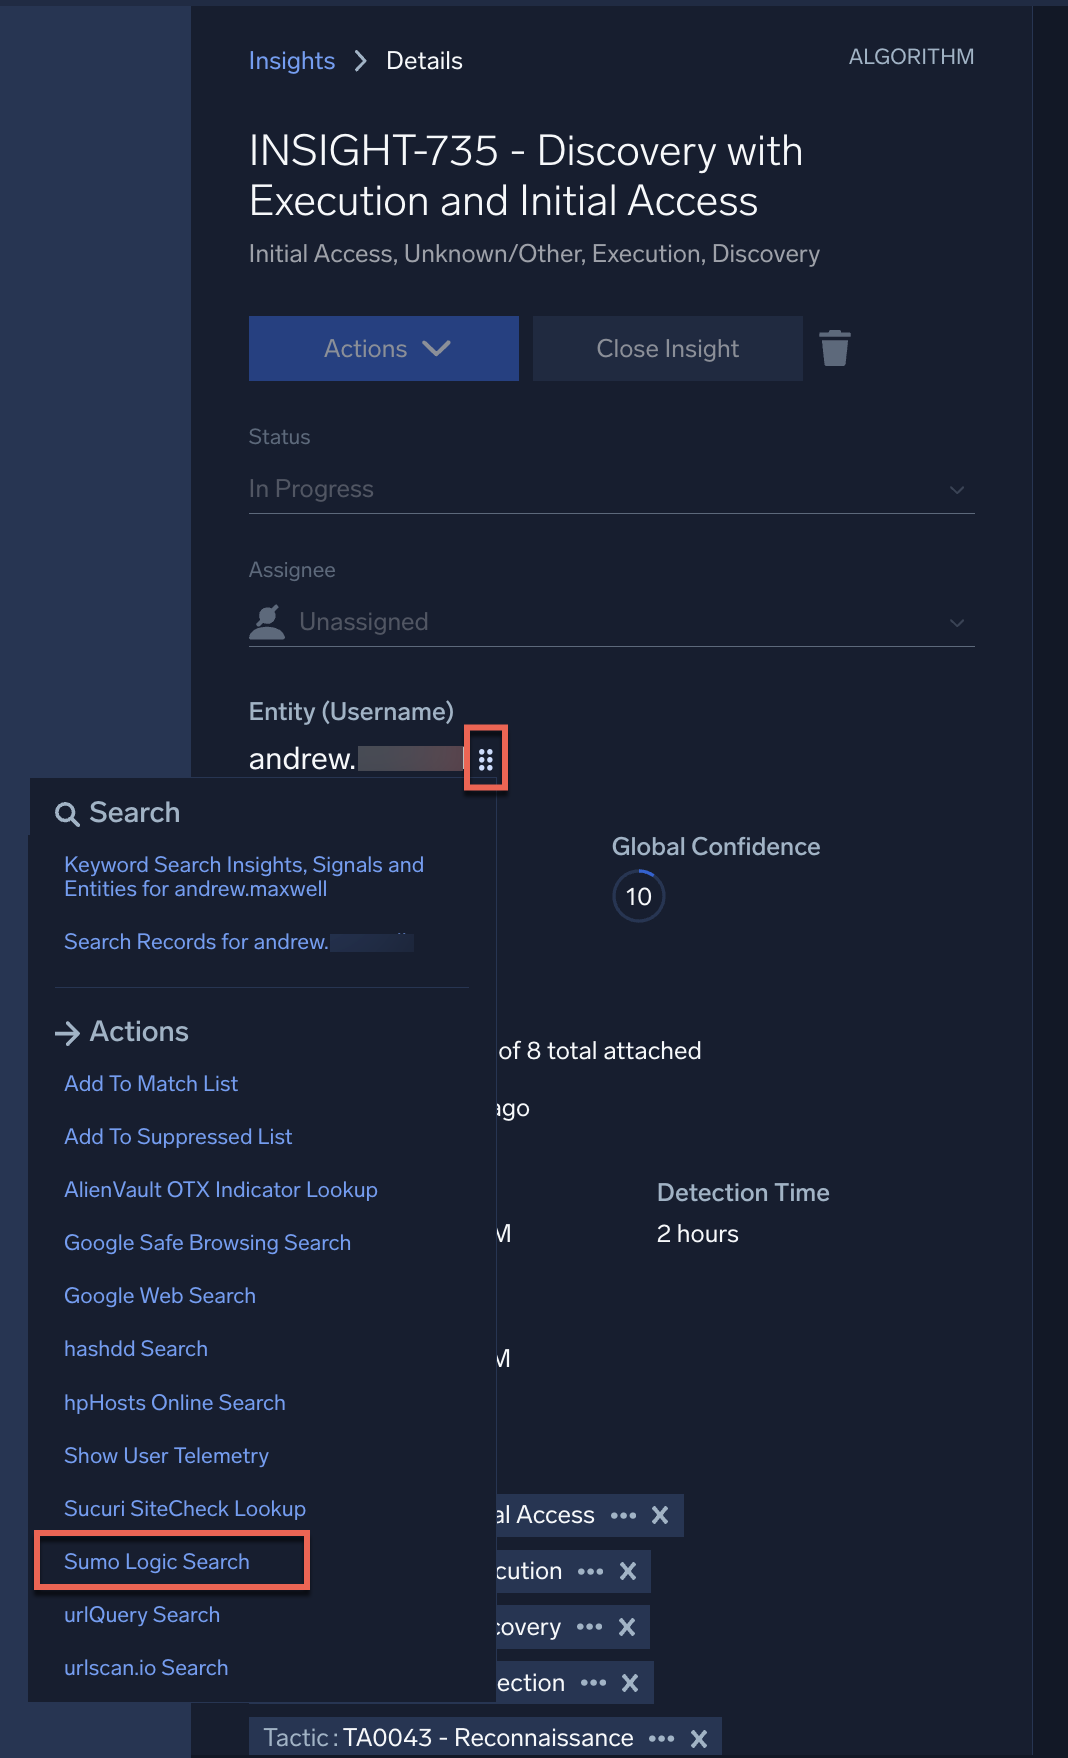Select AlienVault OTX Indicator Lookup
The image size is (1068, 1758).
221,1190
